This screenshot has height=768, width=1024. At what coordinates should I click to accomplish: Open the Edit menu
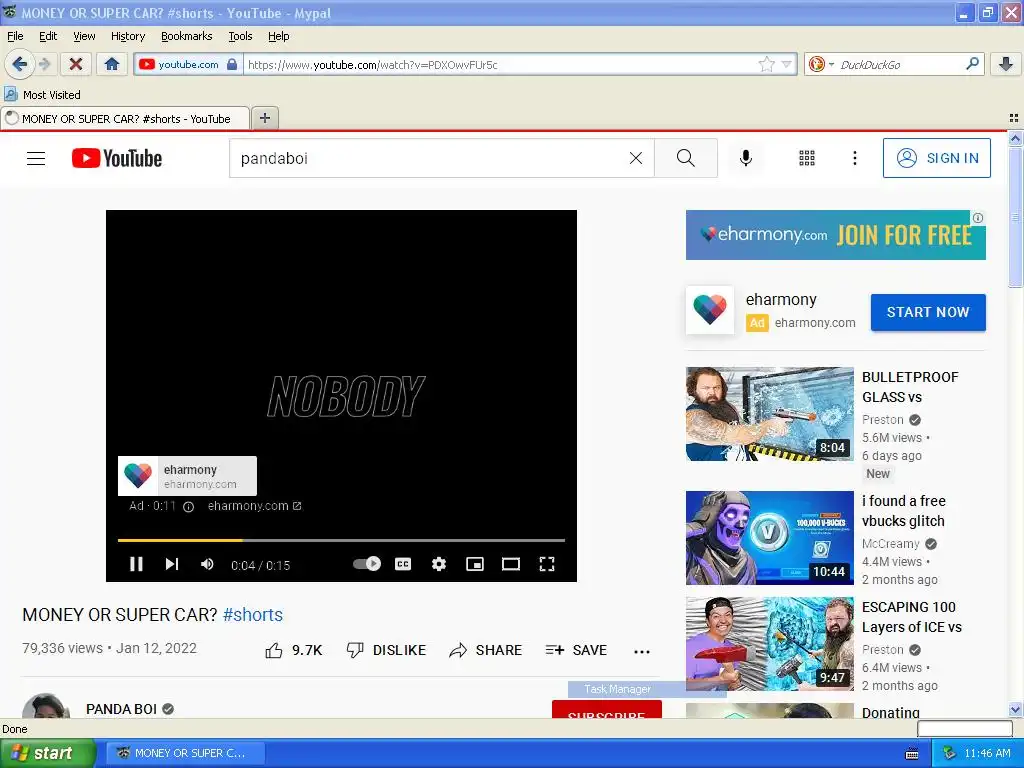coord(48,36)
